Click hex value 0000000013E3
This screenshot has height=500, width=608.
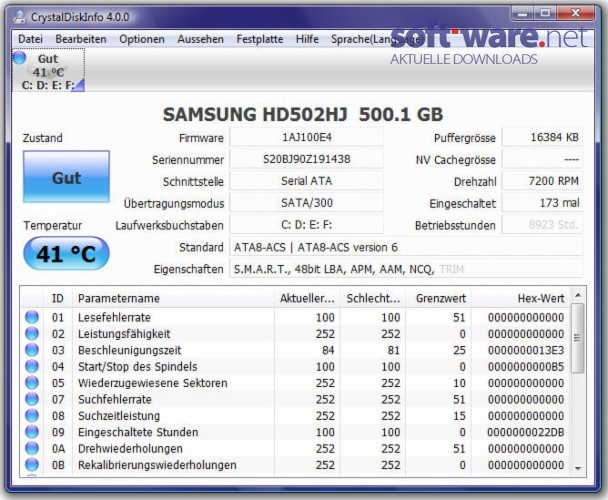click(x=526, y=350)
